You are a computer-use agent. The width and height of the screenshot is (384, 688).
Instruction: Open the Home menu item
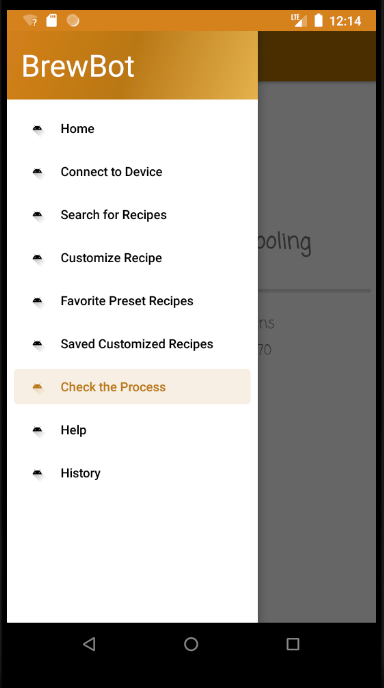click(x=132, y=129)
